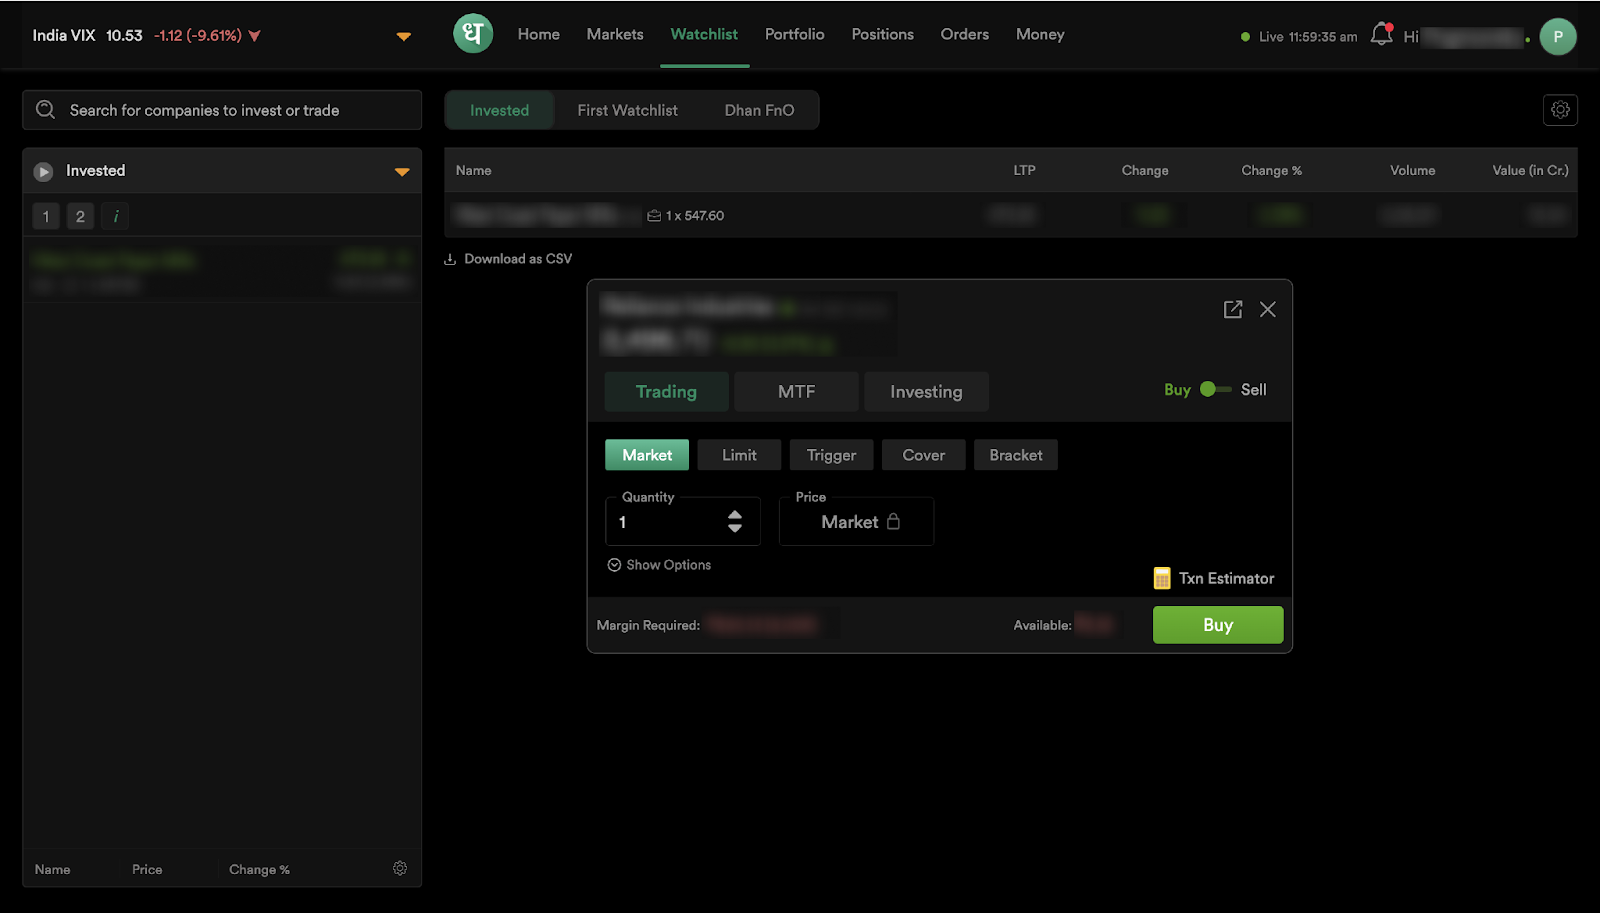Click the India VIX value 10.53
Viewport: 1600px width, 913px height.
125,36
